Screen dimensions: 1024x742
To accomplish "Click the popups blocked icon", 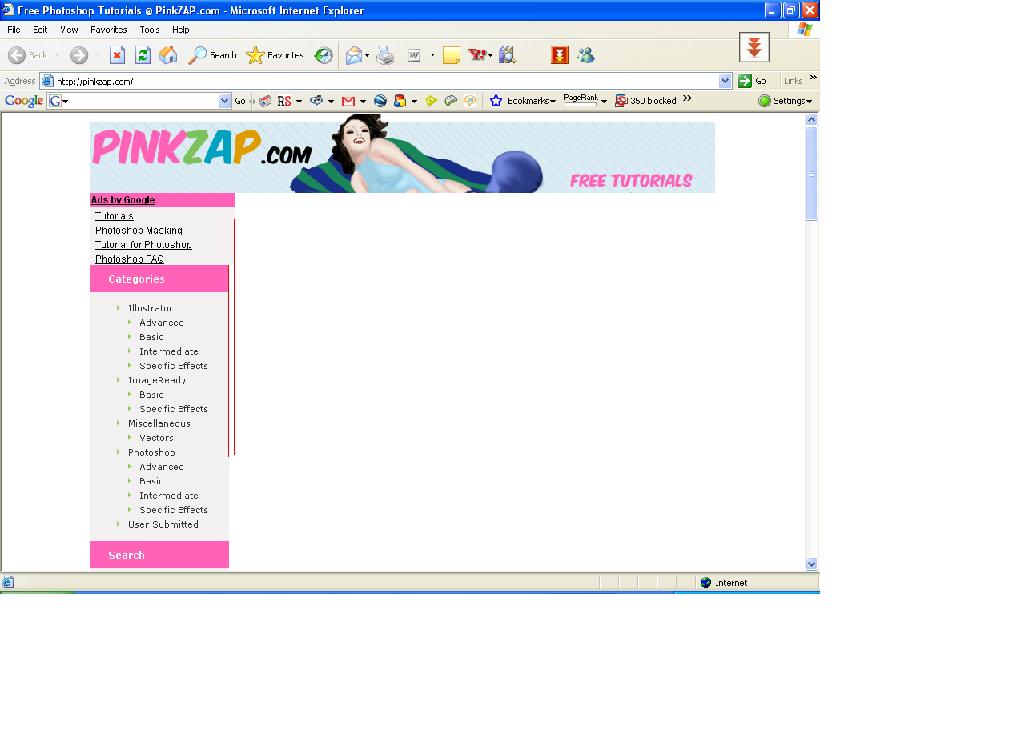I will point(621,101).
